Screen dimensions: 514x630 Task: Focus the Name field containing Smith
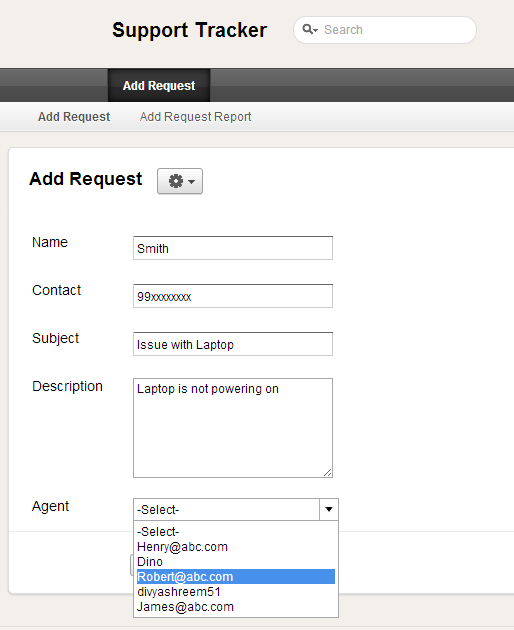coord(233,248)
